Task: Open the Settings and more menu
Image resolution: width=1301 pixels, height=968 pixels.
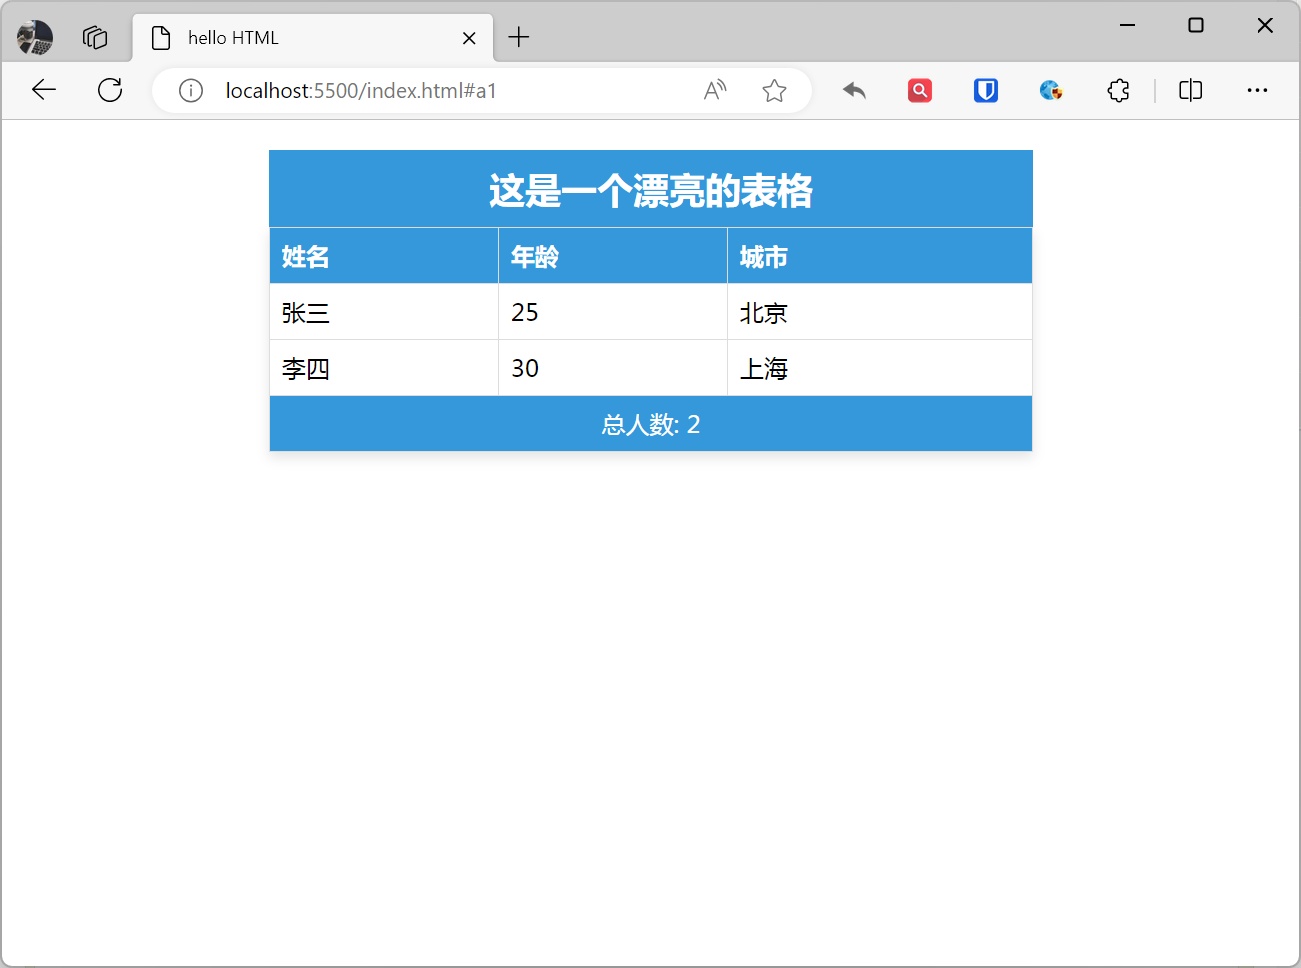Action: [1257, 90]
